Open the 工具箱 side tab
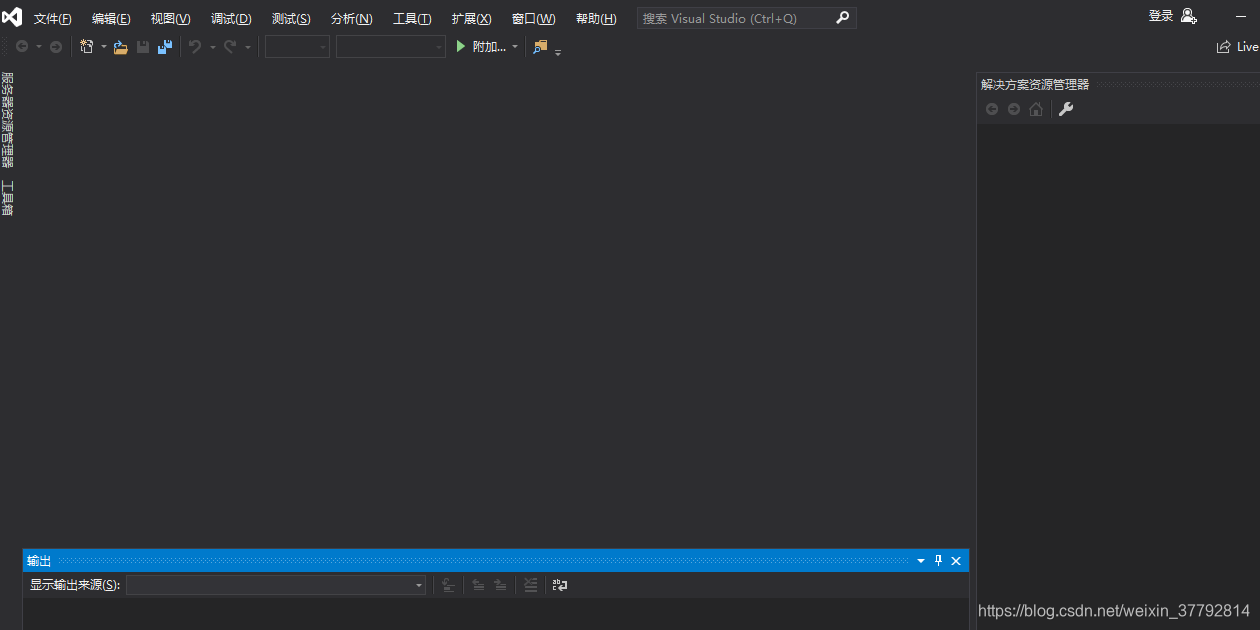 point(7,198)
